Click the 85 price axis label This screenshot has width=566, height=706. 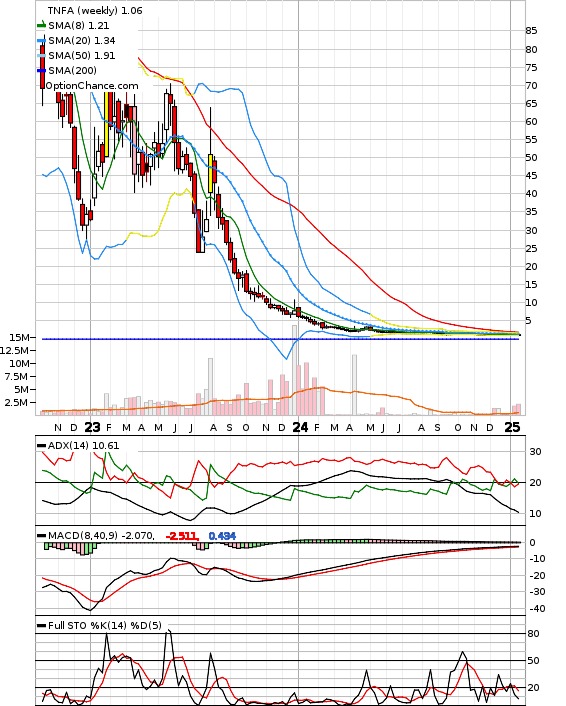coord(531,31)
